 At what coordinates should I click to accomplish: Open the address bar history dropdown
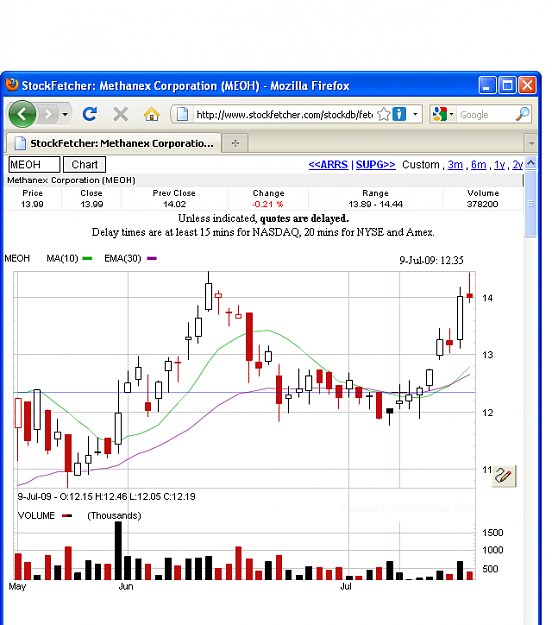tap(415, 114)
